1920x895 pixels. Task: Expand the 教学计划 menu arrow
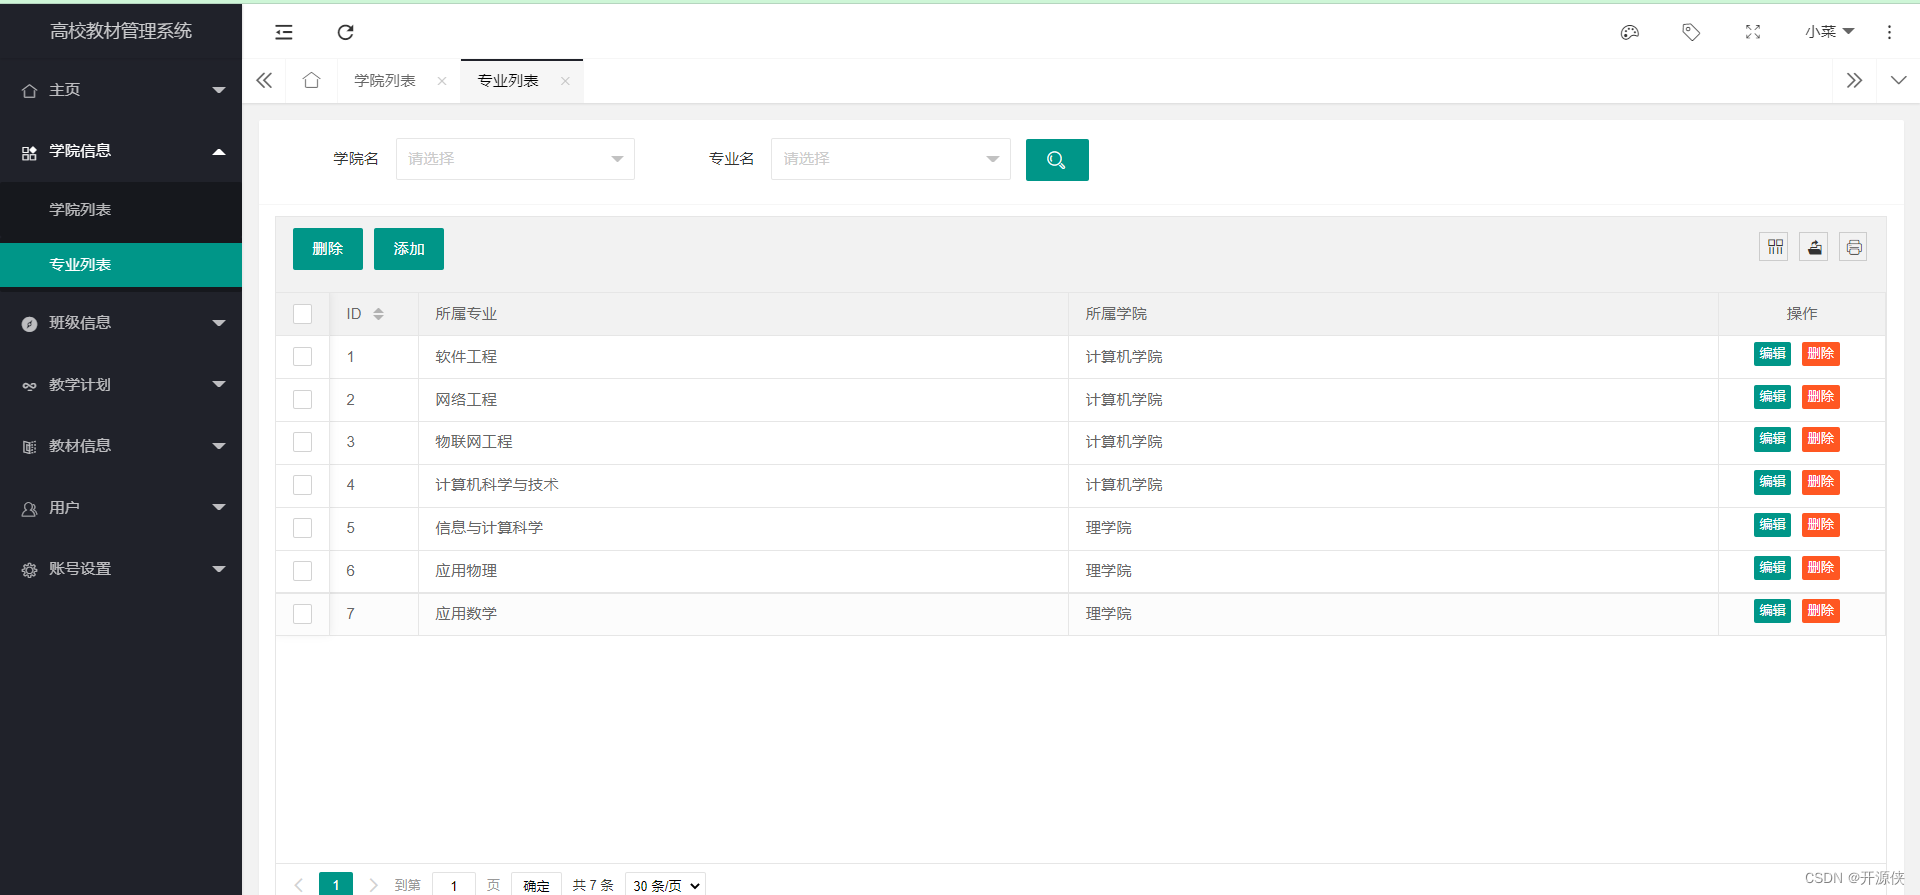[219, 384]
